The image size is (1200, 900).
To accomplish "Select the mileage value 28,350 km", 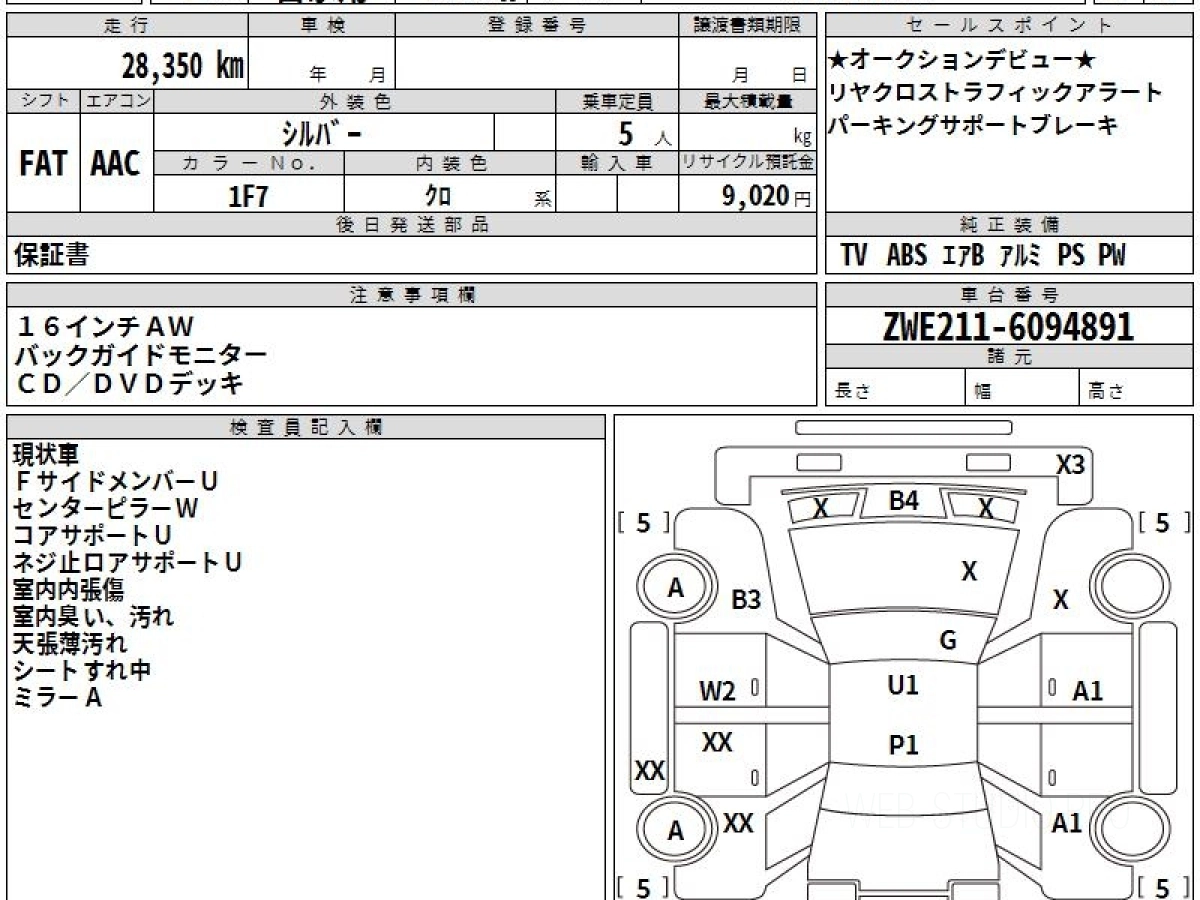I will pos(183,65).
